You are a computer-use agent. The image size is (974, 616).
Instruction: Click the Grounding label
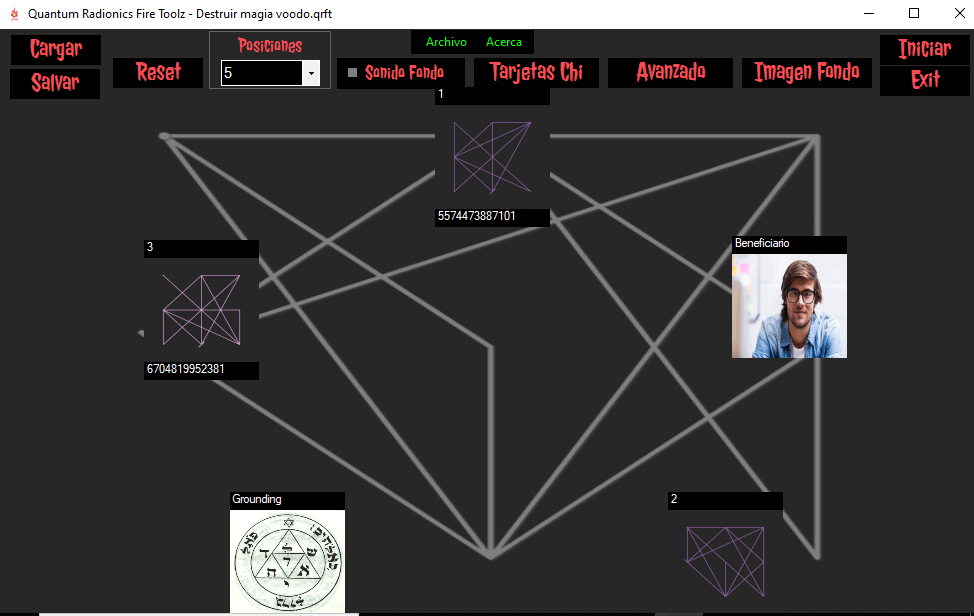[x=287, y=500]
